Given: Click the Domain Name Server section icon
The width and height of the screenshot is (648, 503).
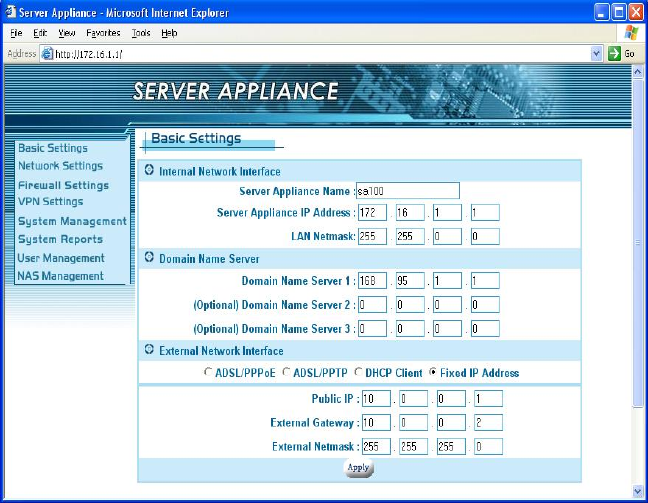Looking at the screenshot, I should coord(150,258).
